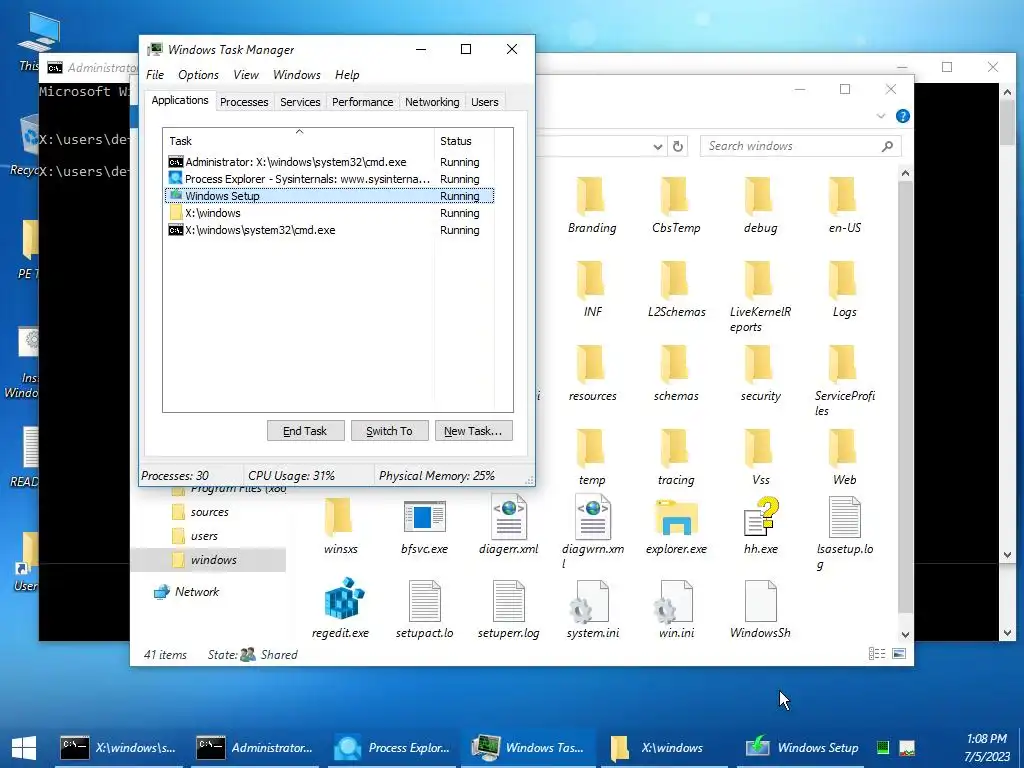Switch to the Services tab
Image resolution: width=1024 pixels, height=768 pixels.
coord(300,102)
